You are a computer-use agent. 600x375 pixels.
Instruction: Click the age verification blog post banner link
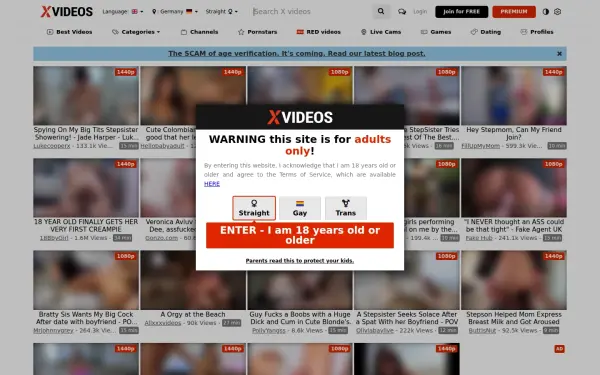(297, 54)
